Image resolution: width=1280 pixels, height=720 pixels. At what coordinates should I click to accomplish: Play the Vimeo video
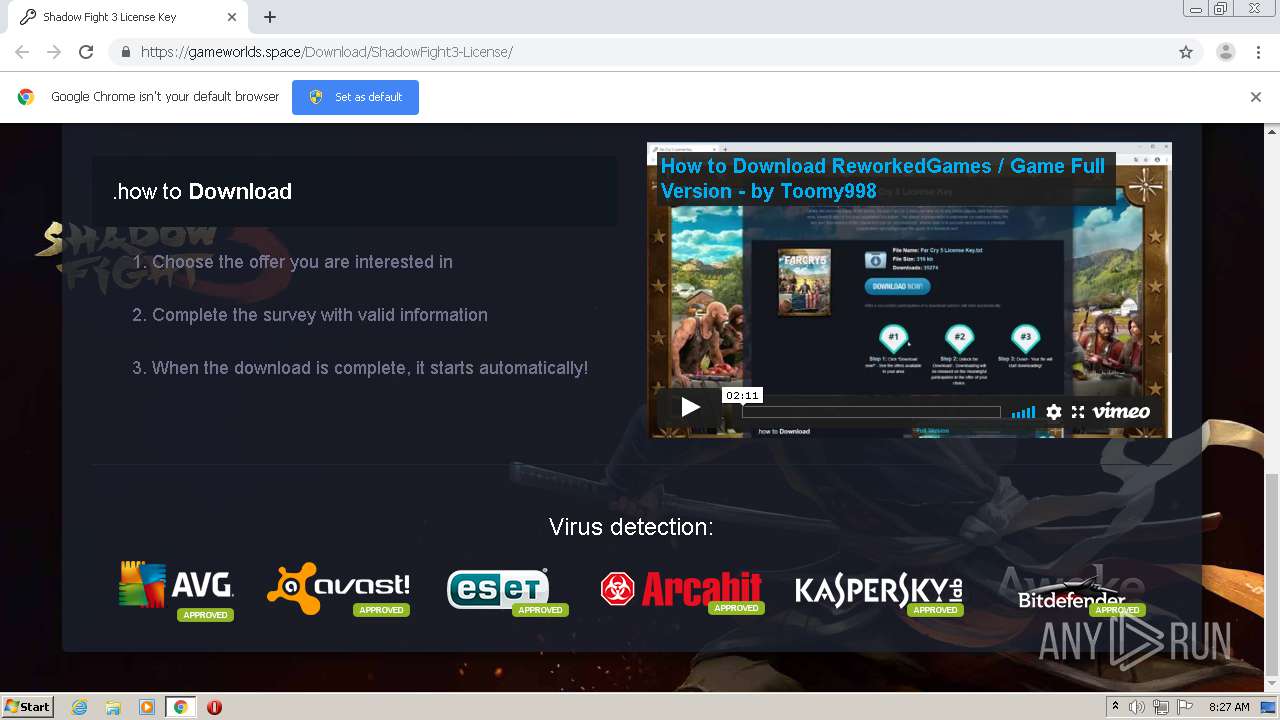point(690,407)
